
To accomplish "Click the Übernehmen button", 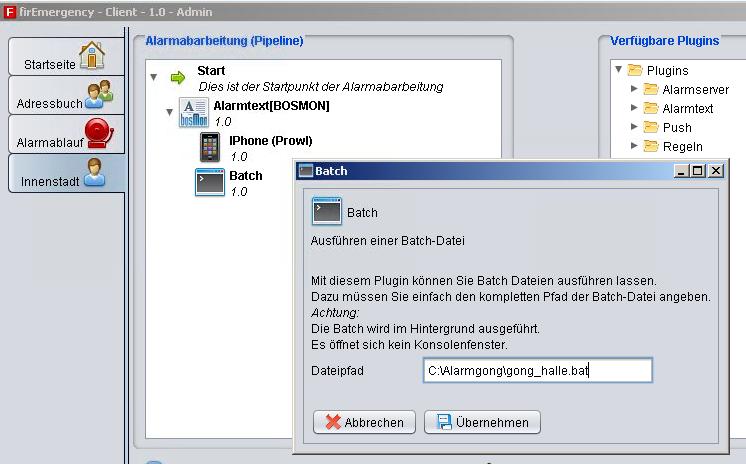I will coord(482,422).
